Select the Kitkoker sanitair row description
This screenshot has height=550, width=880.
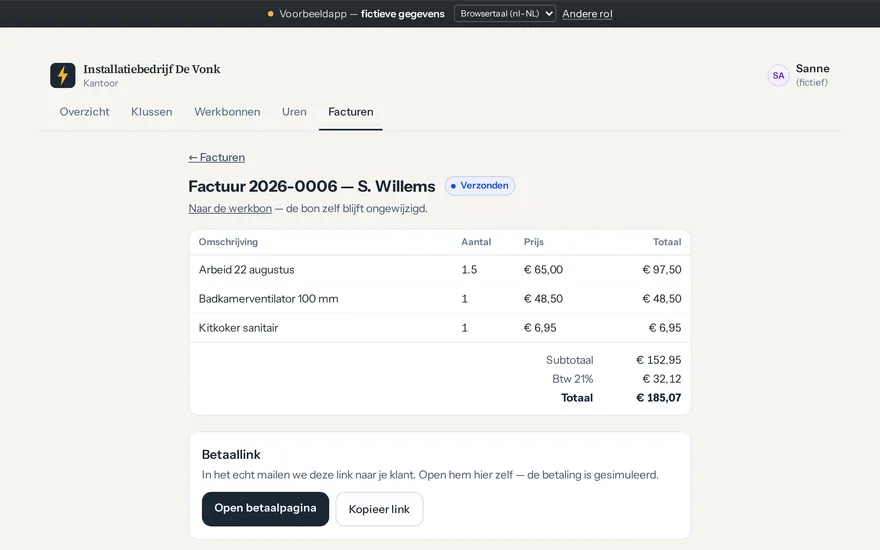point(239,328)
